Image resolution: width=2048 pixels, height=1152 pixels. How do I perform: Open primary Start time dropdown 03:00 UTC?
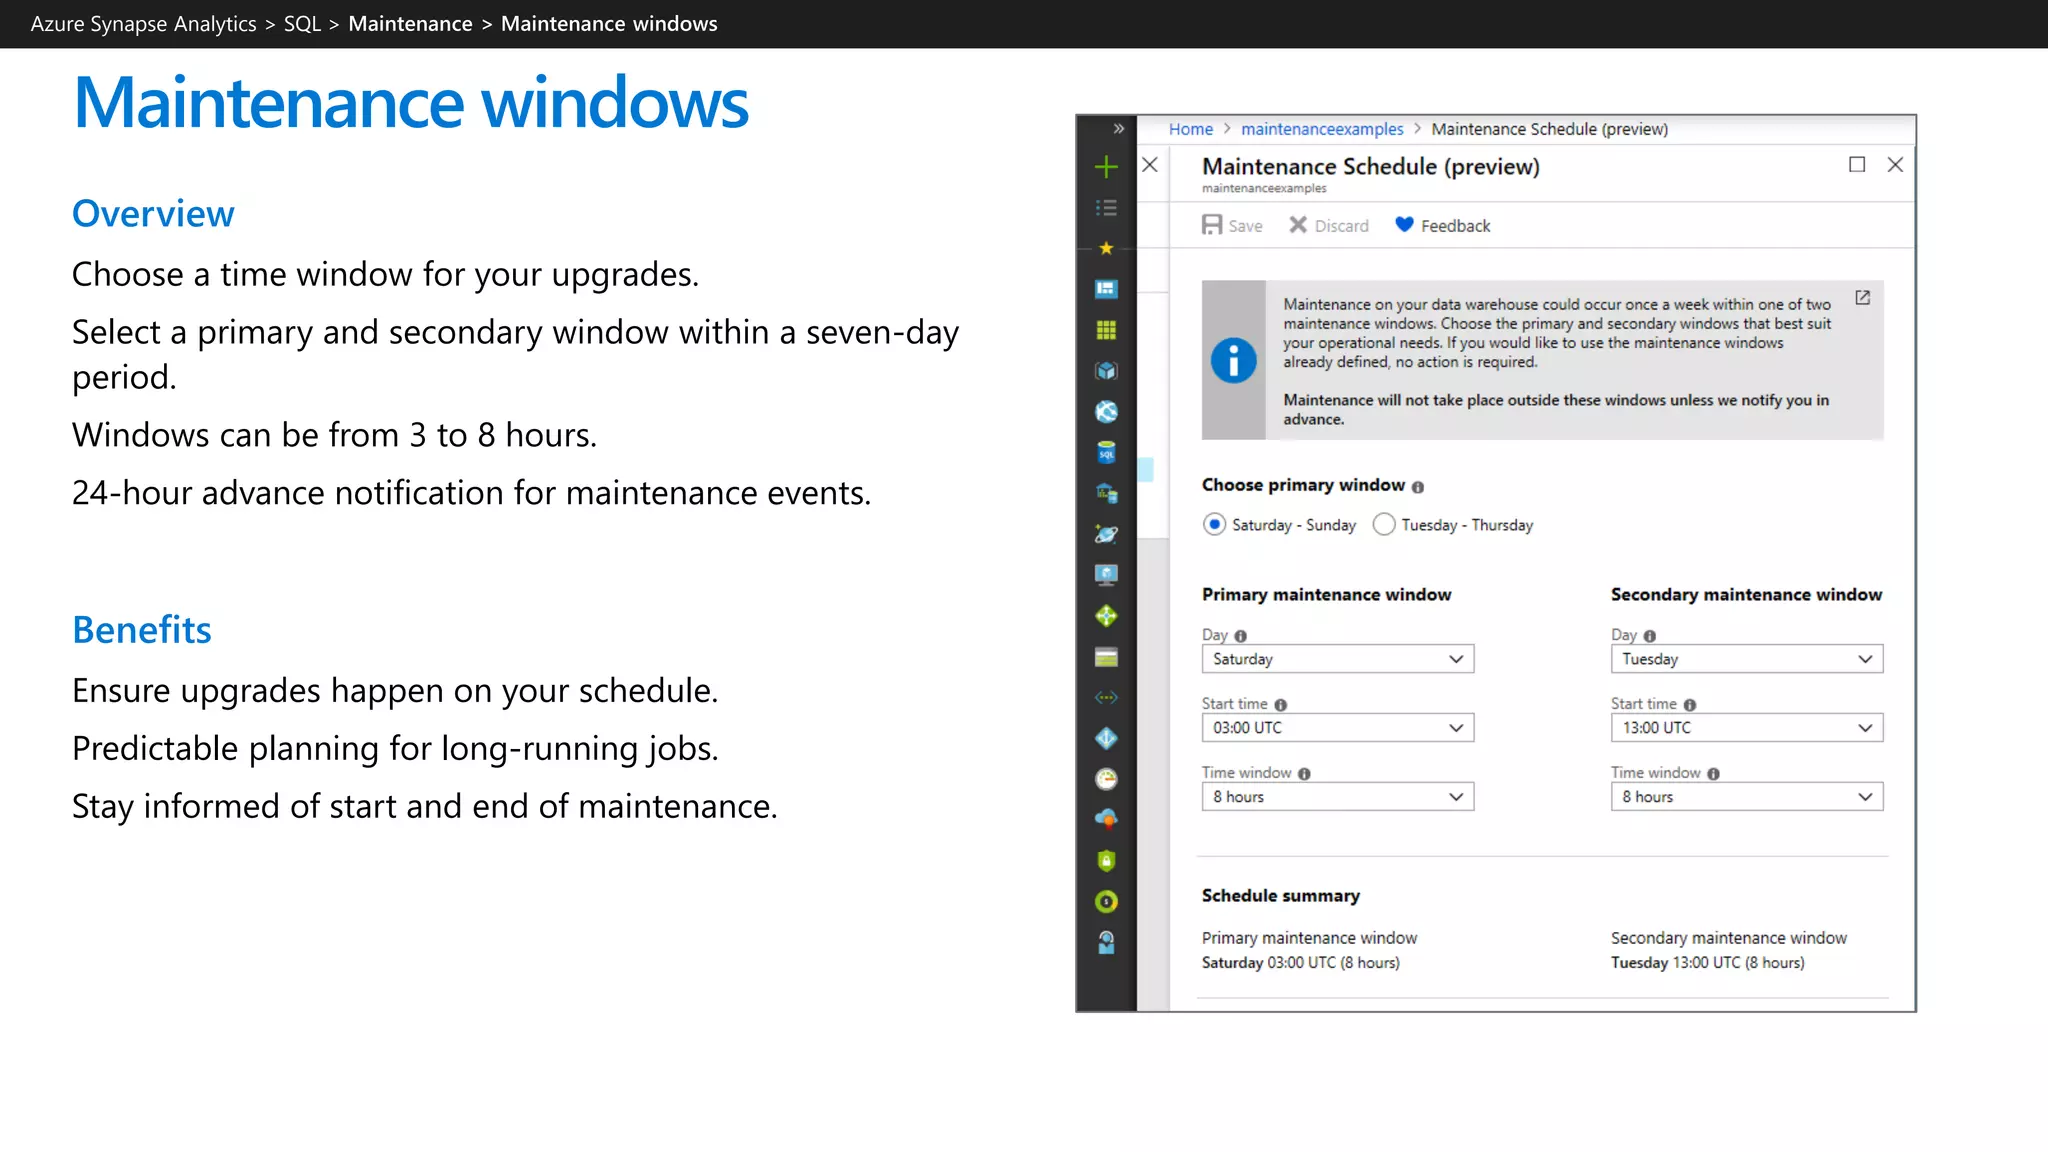point(1337,728)
